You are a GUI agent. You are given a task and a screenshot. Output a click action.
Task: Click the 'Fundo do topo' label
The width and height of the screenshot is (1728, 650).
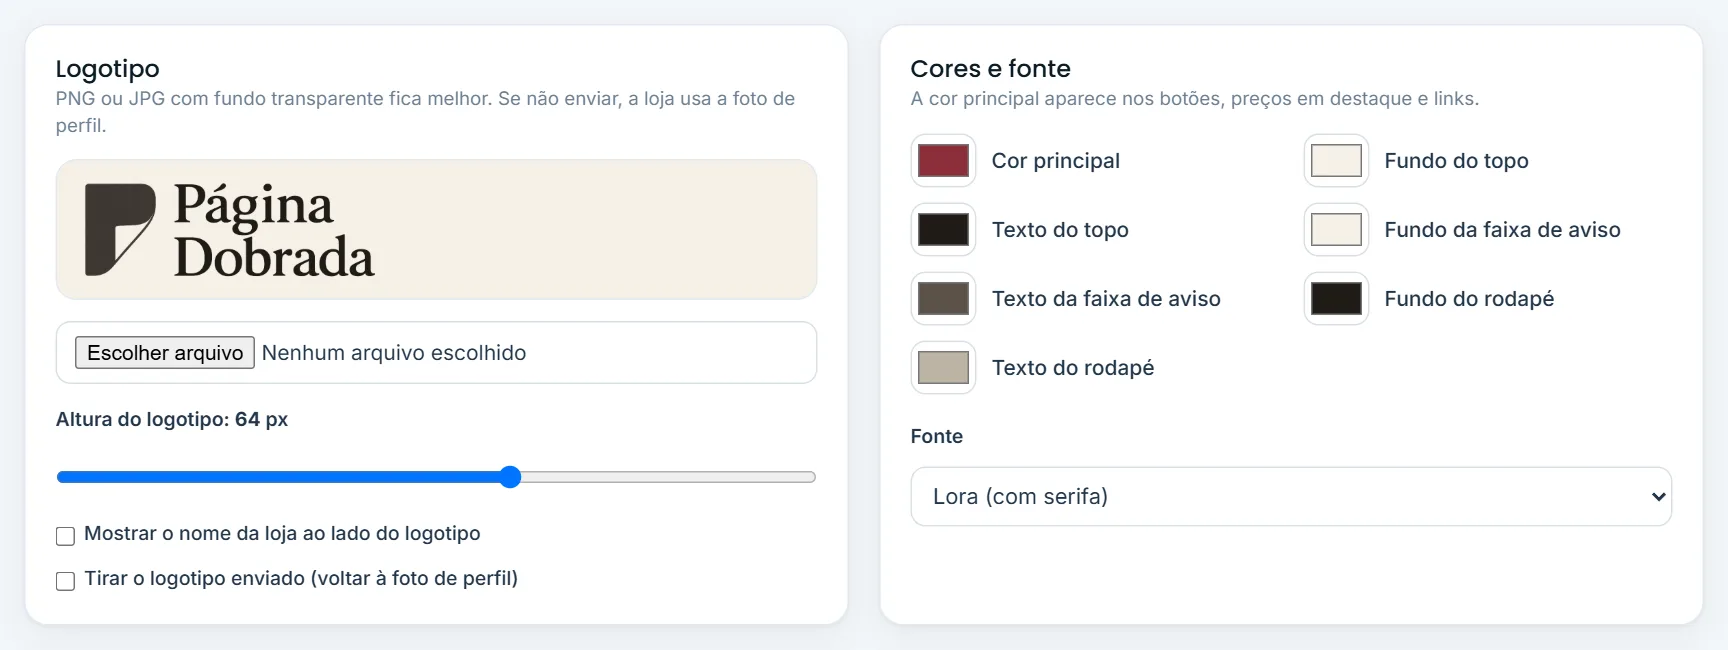point(1456,161)
